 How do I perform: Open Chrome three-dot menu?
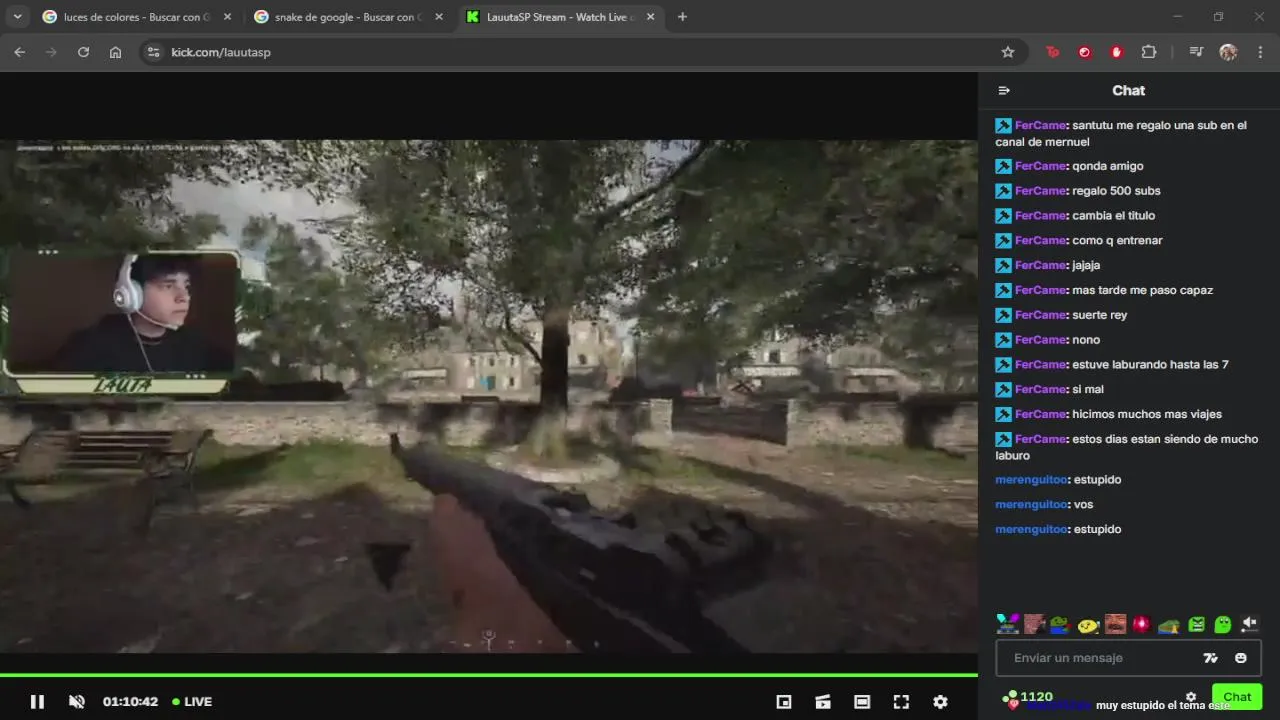(1259, 52)
